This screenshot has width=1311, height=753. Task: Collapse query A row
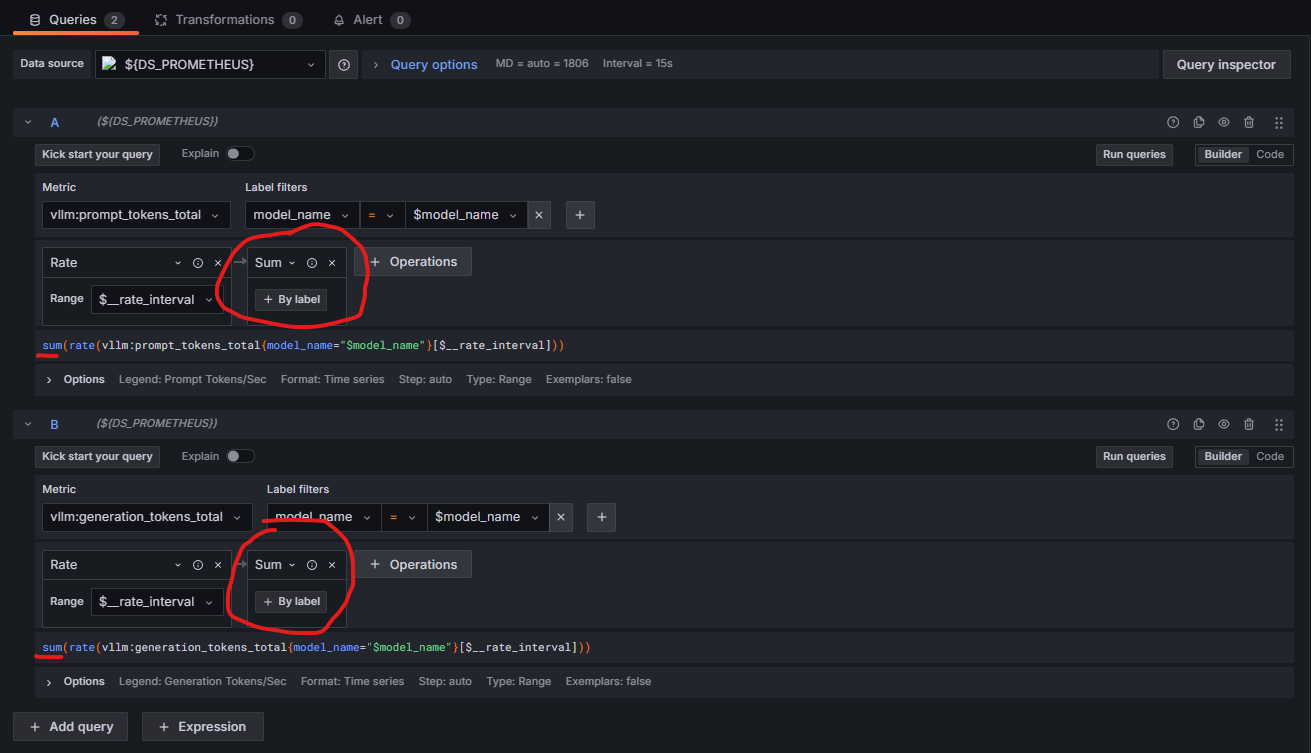point(28,122)
